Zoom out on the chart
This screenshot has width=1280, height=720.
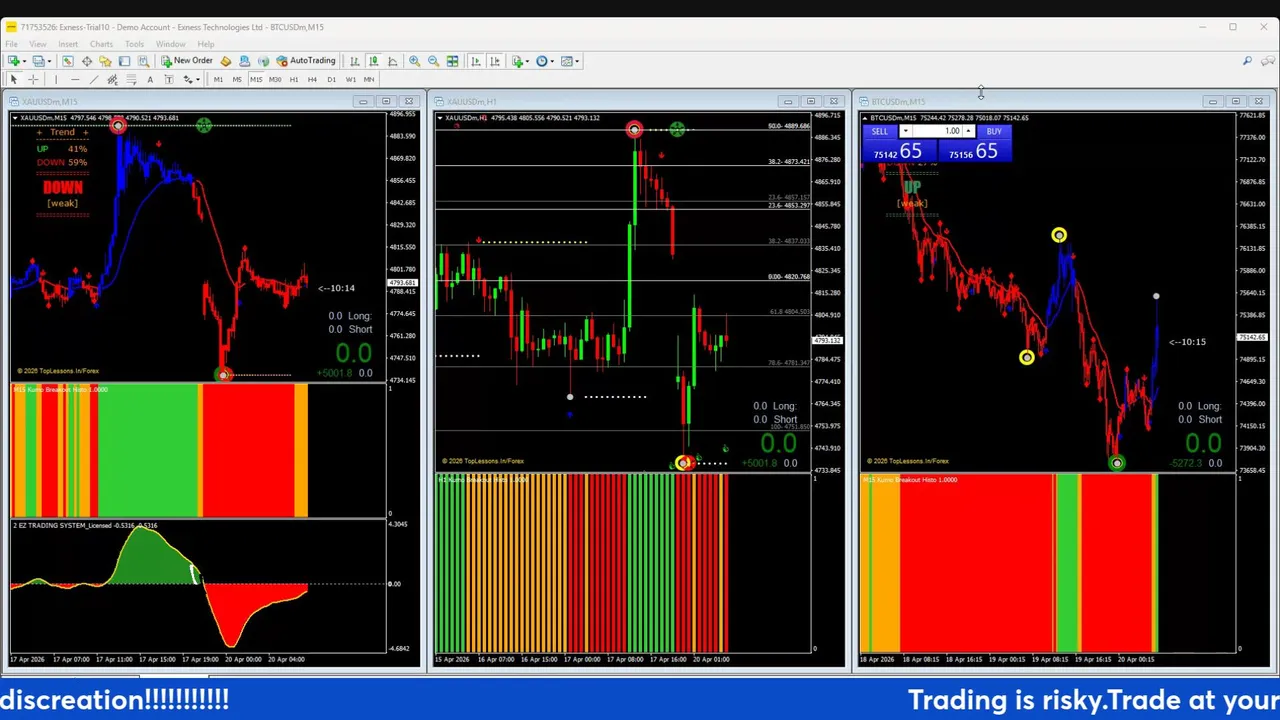433,61
